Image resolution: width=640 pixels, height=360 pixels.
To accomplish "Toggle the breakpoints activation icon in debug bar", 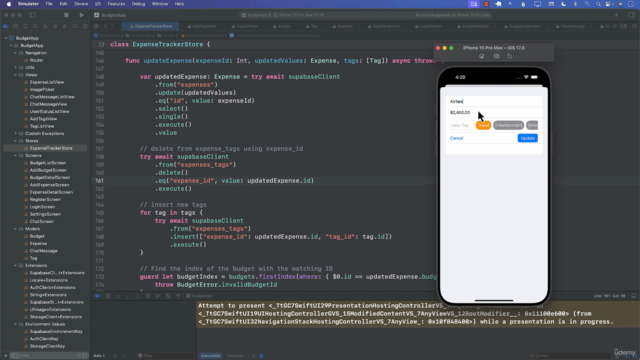I will pos(97,296).
